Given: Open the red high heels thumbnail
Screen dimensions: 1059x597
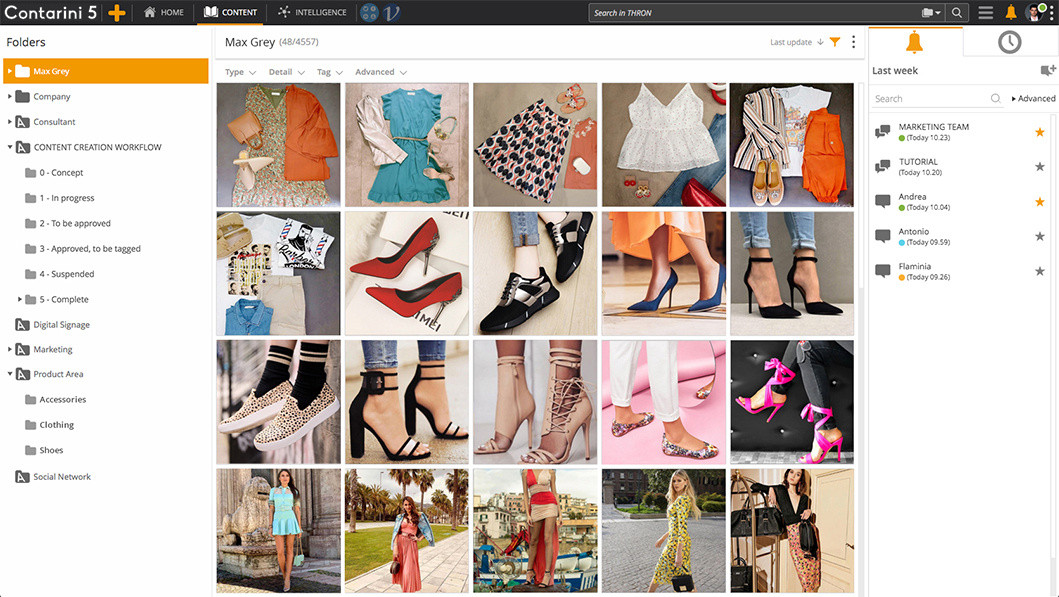Looking at the screenshot, I should click(x=407, y=274).
